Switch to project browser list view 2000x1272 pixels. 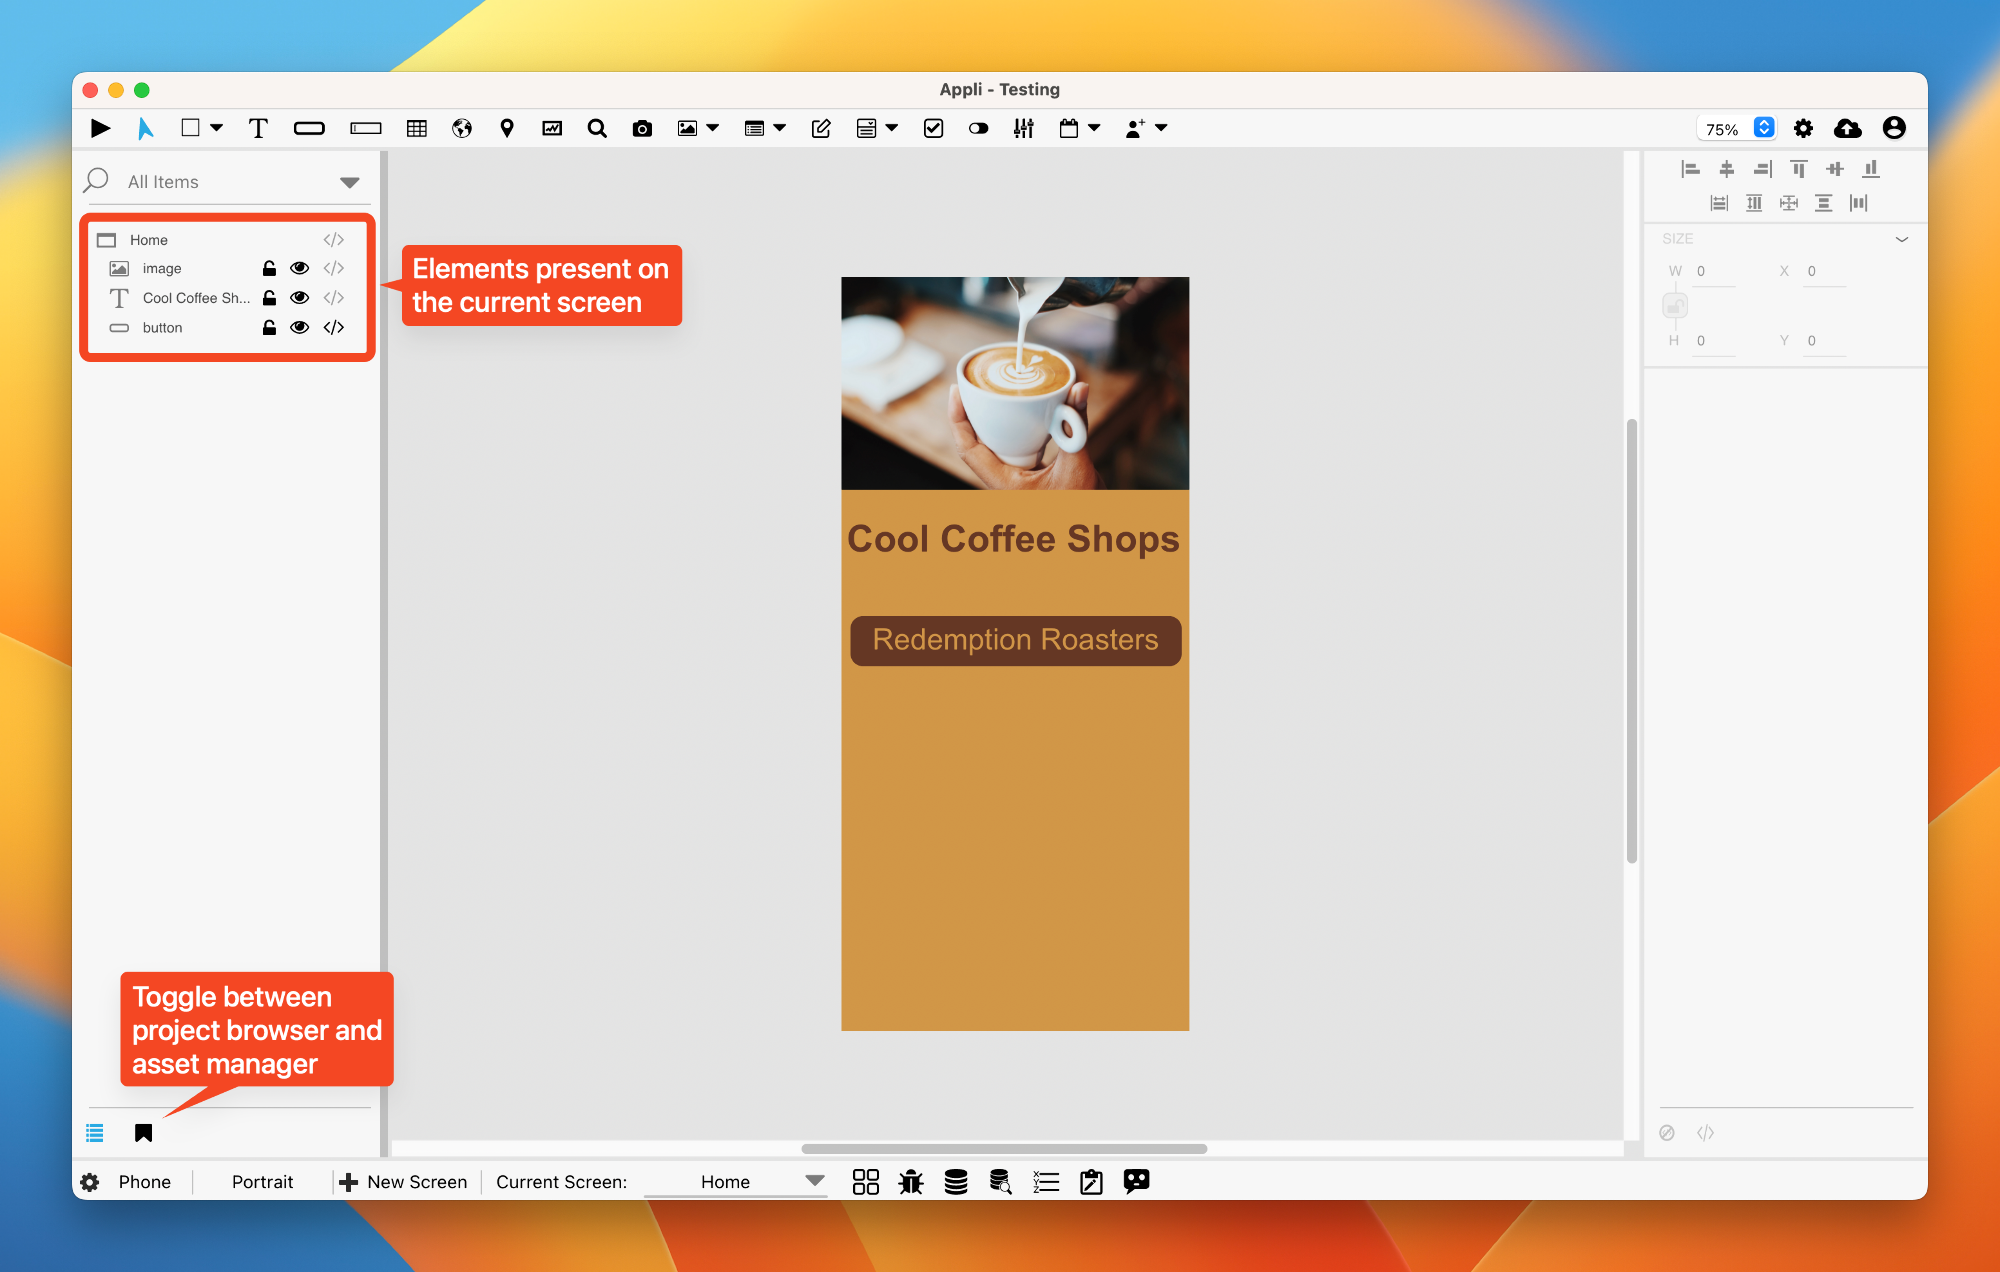[95, 1133]
